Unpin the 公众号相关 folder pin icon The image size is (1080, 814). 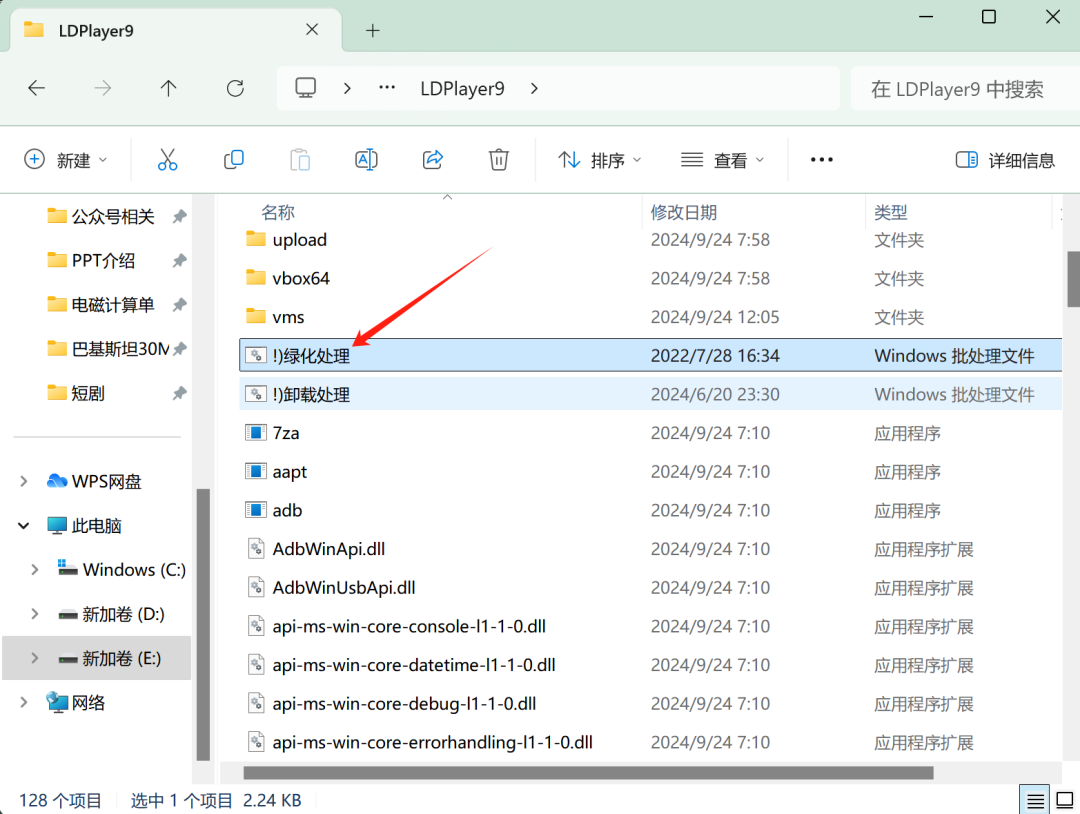179,216
